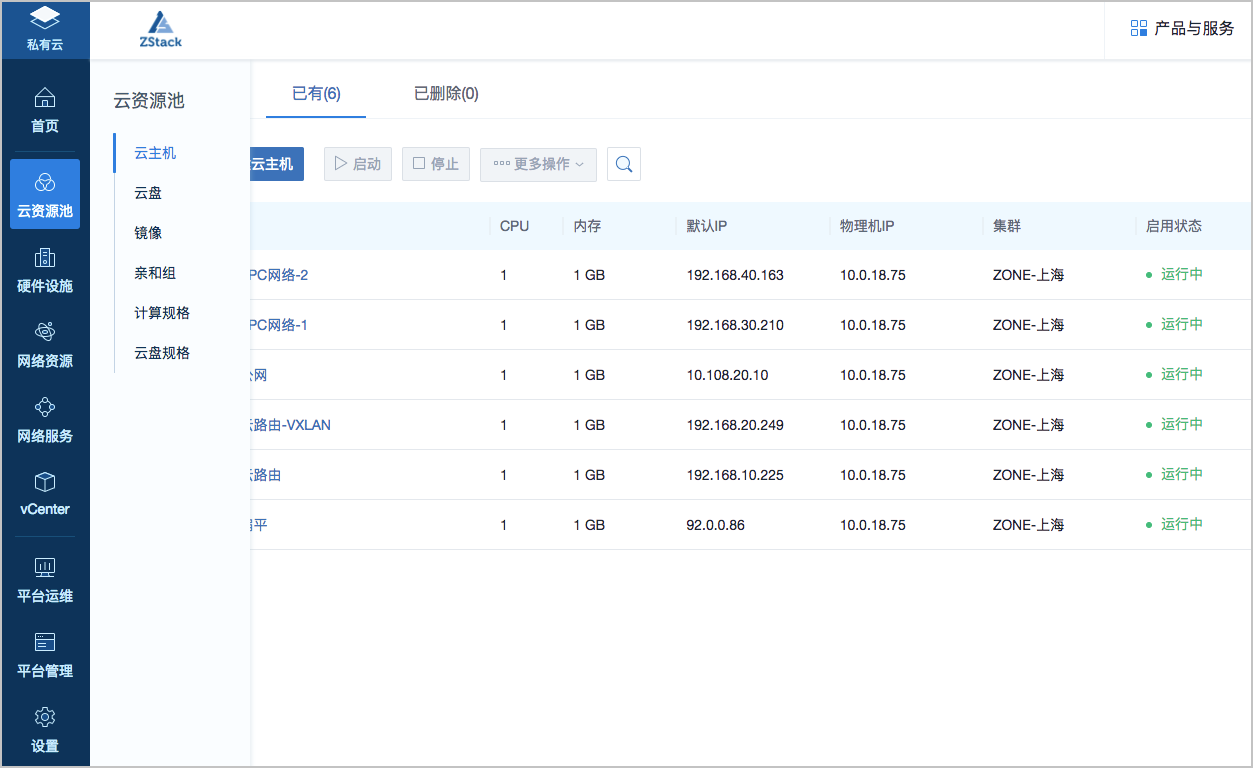Click the 集群 column header
This screenshot has width=1253, height=768.
1007,226
